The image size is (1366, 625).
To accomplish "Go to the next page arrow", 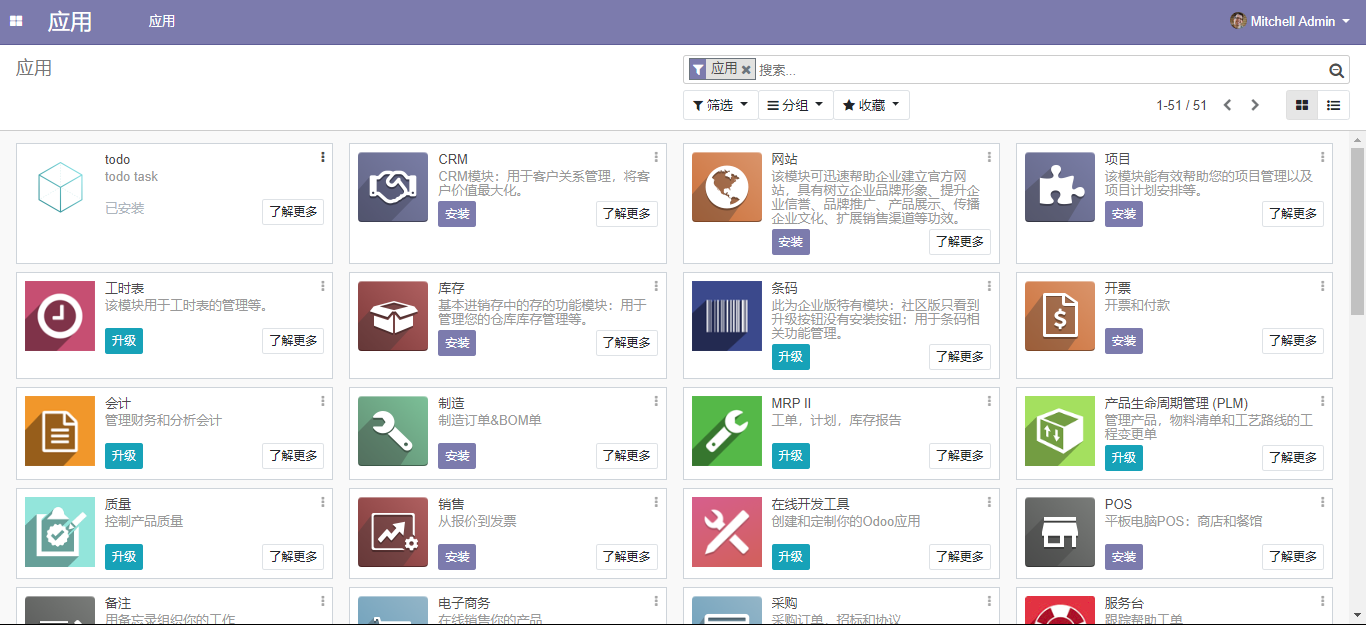I will [1255, 105].
